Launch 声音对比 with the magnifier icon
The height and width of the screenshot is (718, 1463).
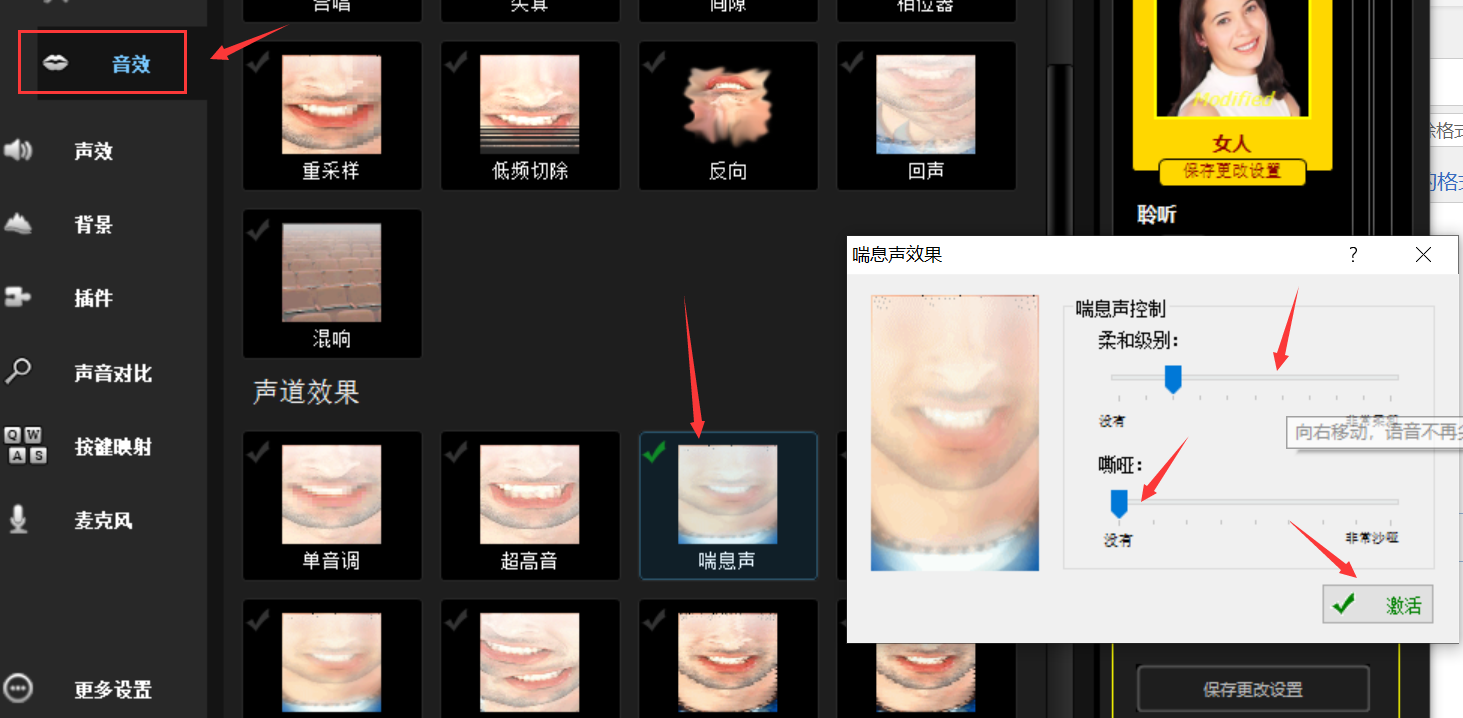pos(18,372)
